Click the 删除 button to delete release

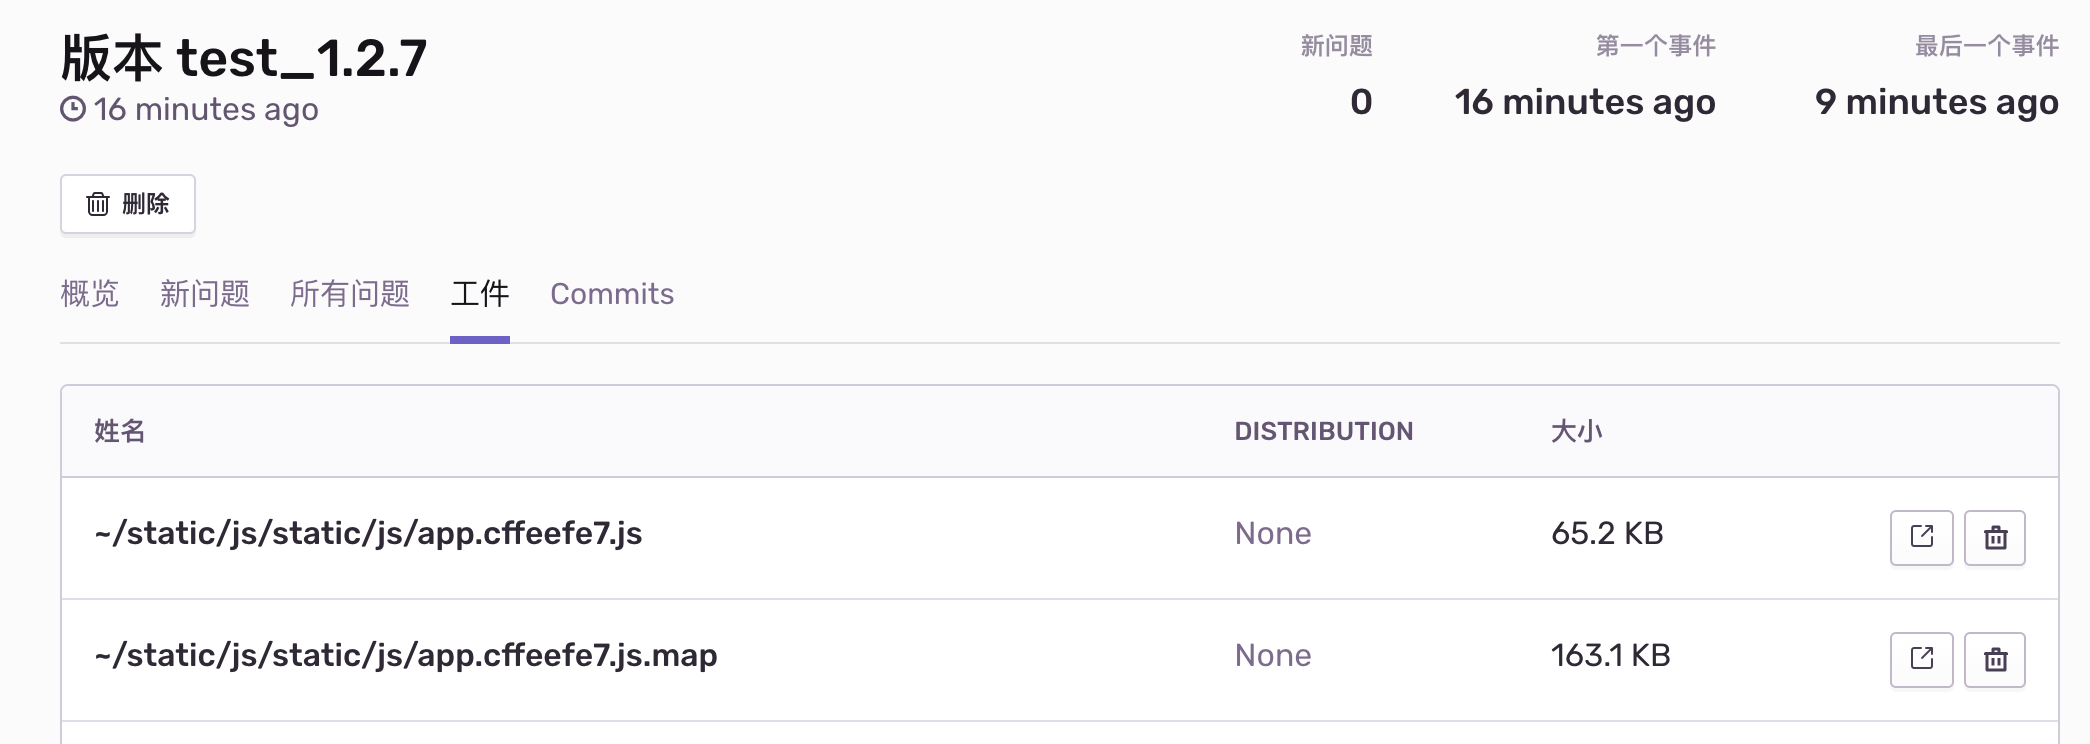tap(128, 204)
